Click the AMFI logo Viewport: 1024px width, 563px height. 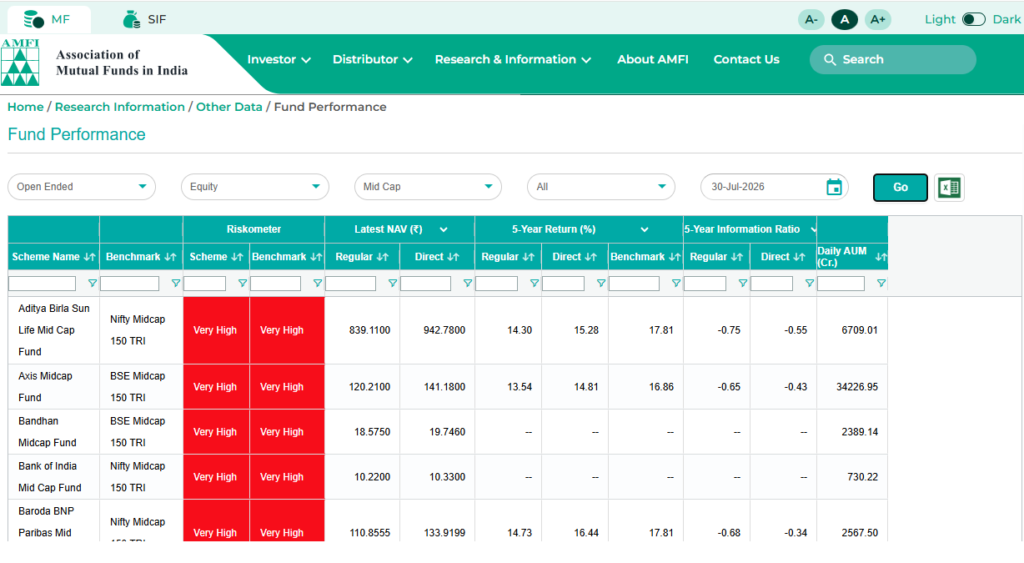tap(20, 63)
